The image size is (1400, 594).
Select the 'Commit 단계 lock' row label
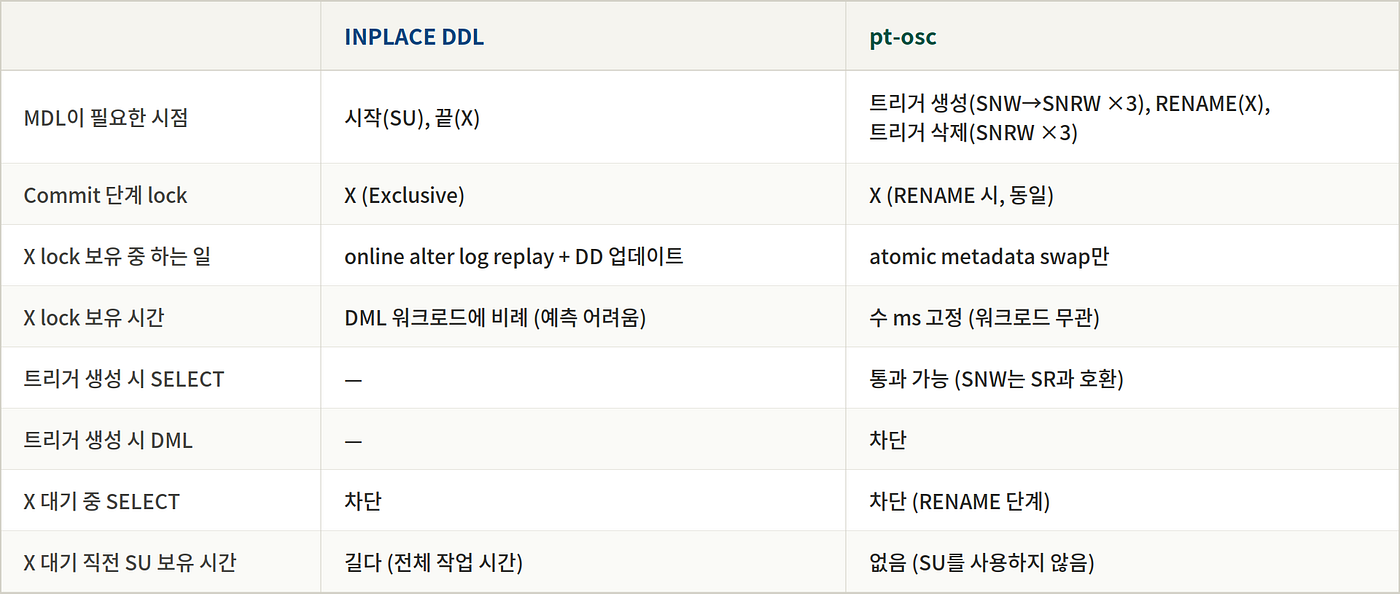pos(106,195)
